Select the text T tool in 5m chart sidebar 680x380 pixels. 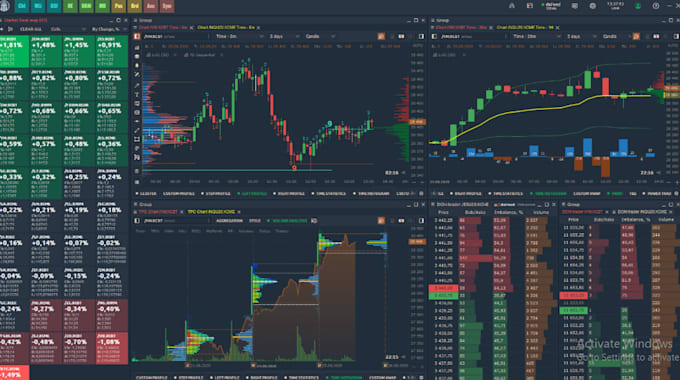point(137,94)
